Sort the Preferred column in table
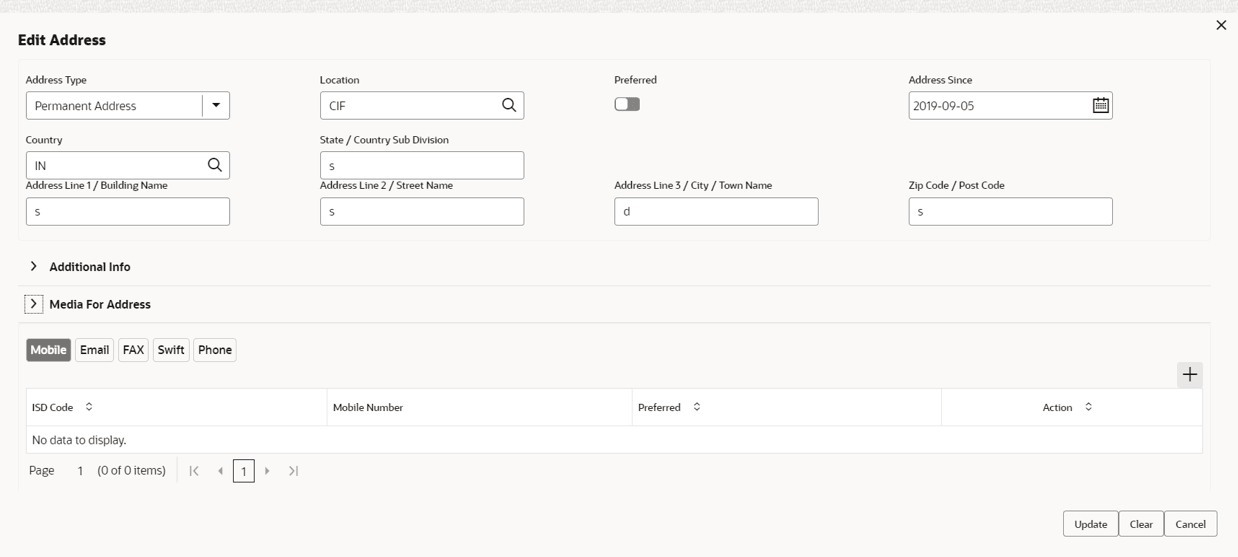This screenshot has width=1238, height=557. tap(697, 407)
